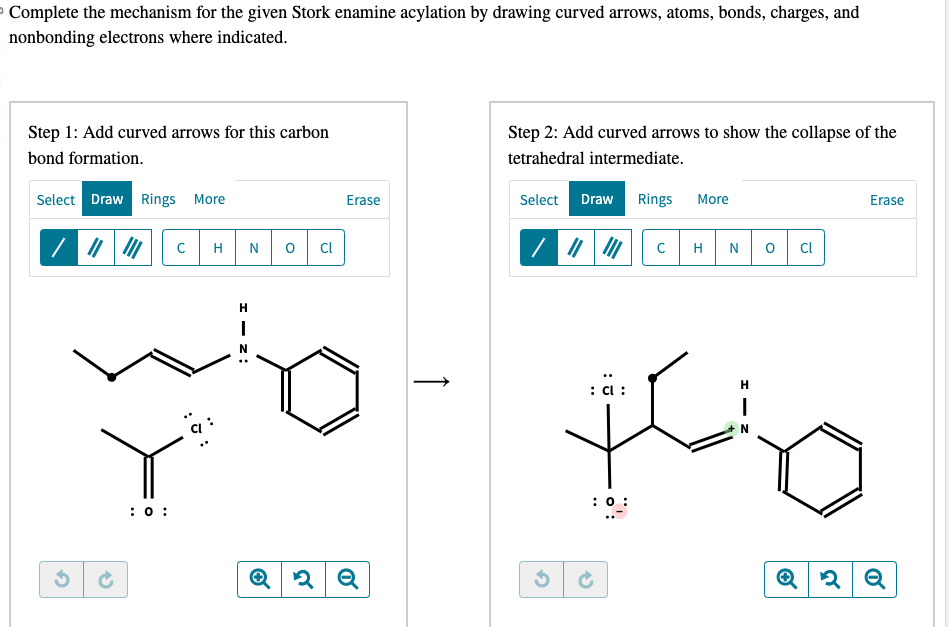This screenshot has height=627, width=949.
Task: Toggle the H atom button in Step 1
Action: click(x=217, y=247)
